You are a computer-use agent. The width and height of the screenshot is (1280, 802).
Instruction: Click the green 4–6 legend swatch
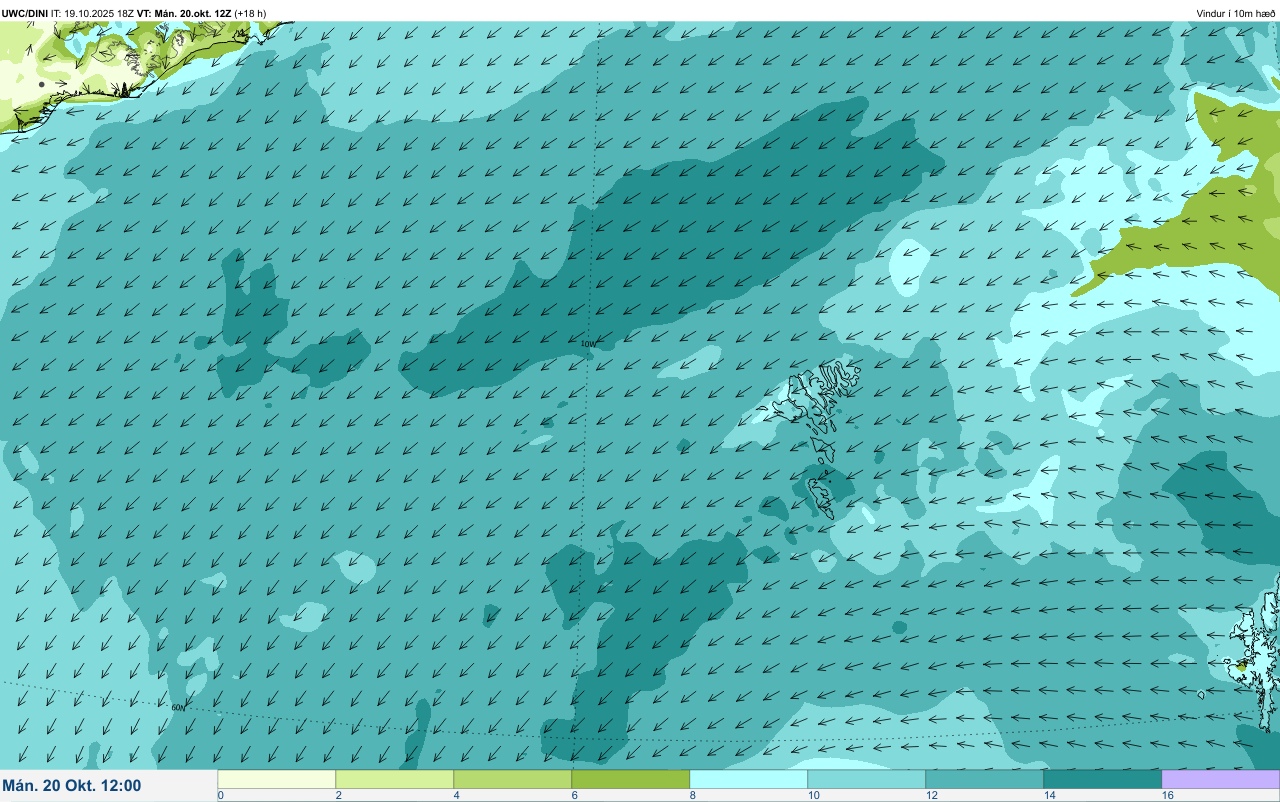[513, 779]
